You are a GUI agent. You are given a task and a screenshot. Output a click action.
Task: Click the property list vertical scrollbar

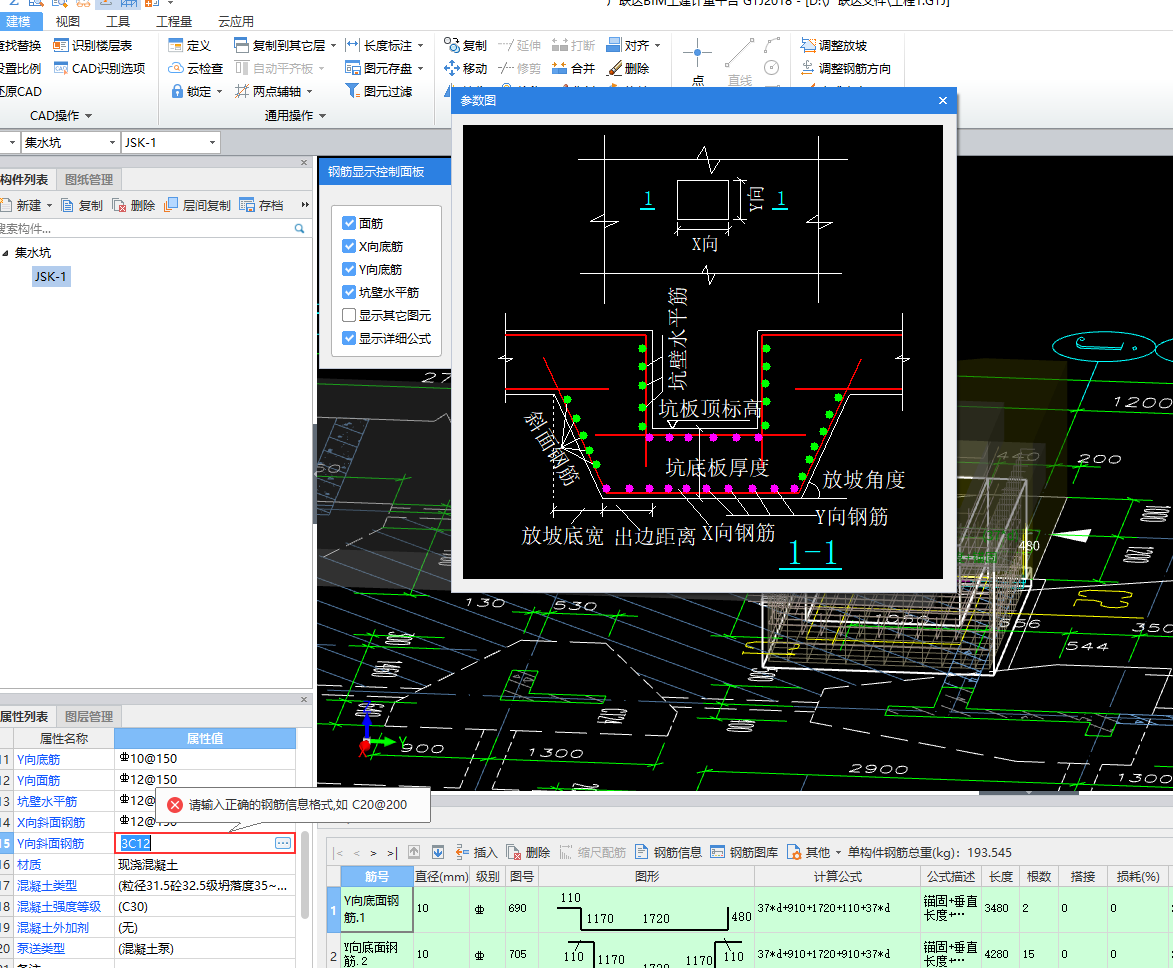coord(304,874)
